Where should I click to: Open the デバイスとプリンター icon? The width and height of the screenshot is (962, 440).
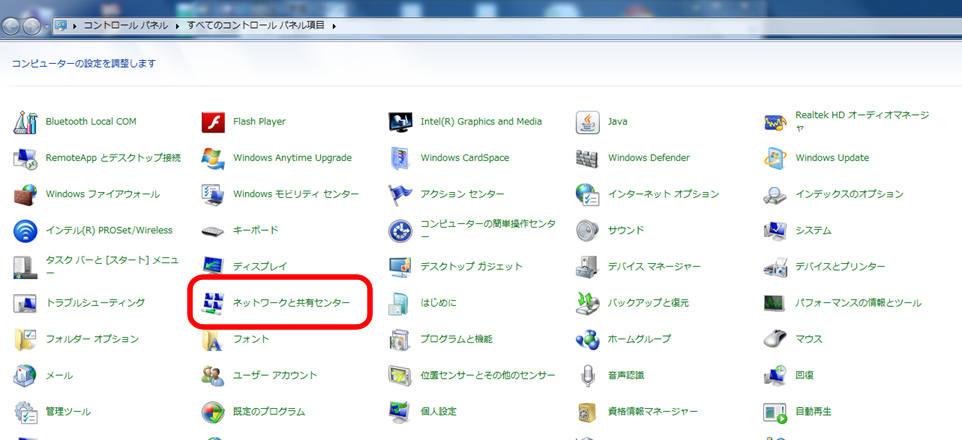pos(775,267)
